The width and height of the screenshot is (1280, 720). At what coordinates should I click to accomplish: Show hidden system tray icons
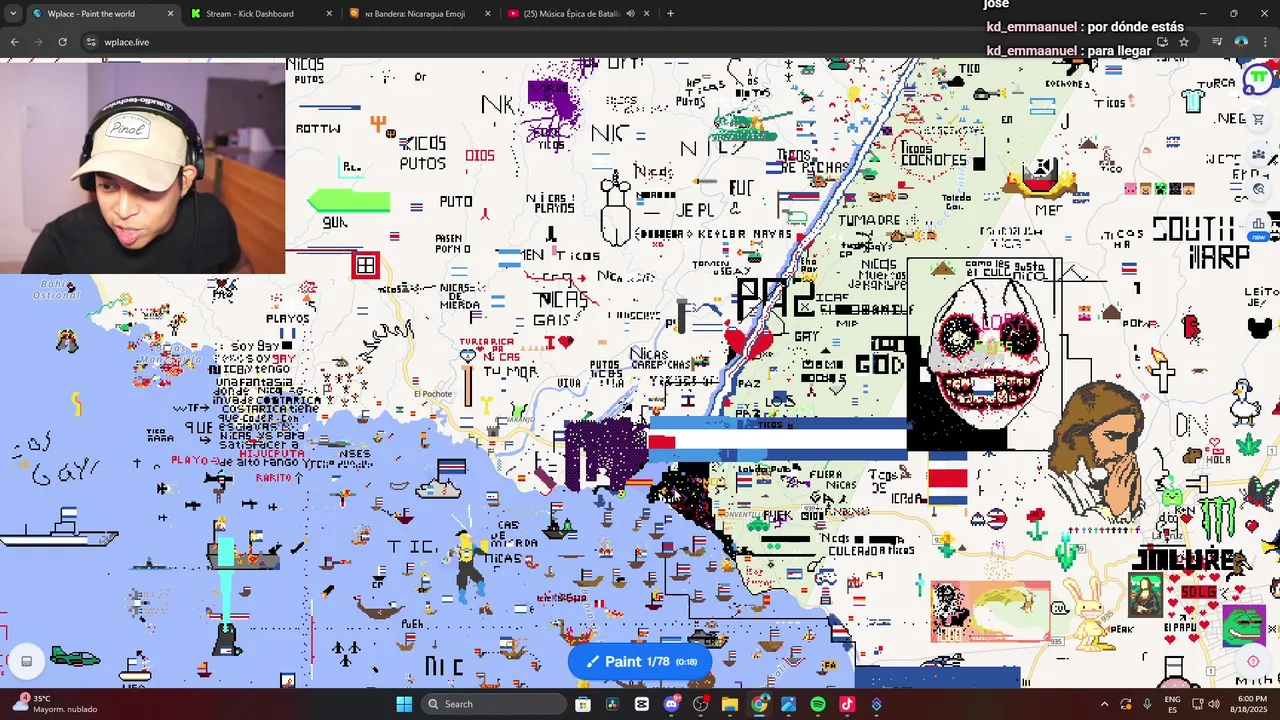1104,704
